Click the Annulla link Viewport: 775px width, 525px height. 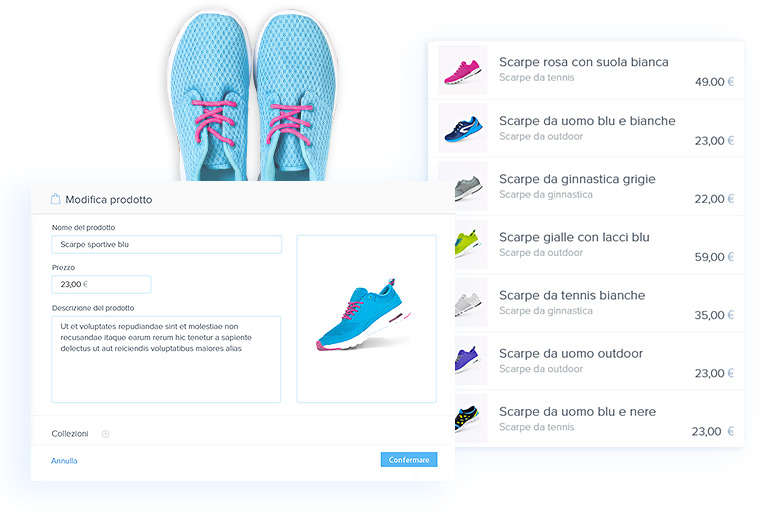(x=64, y=461)
